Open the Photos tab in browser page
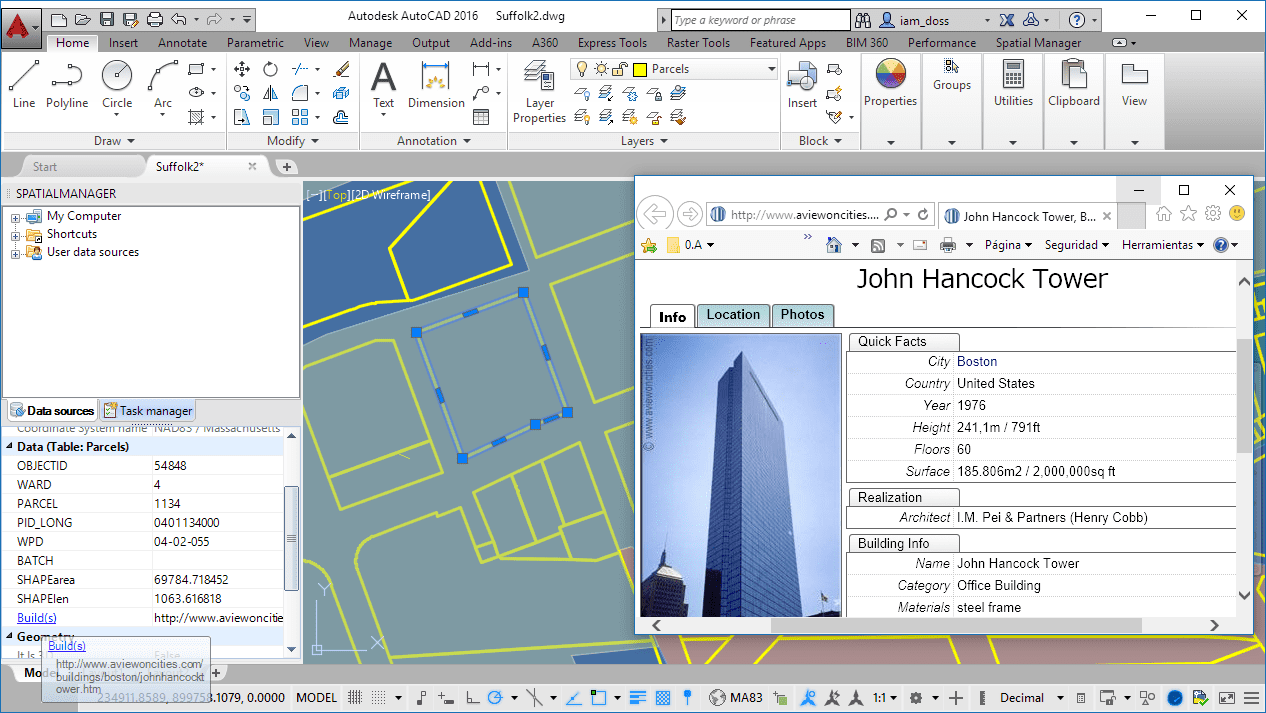Viewport: 1266px width, 713px height. (802, 315)
